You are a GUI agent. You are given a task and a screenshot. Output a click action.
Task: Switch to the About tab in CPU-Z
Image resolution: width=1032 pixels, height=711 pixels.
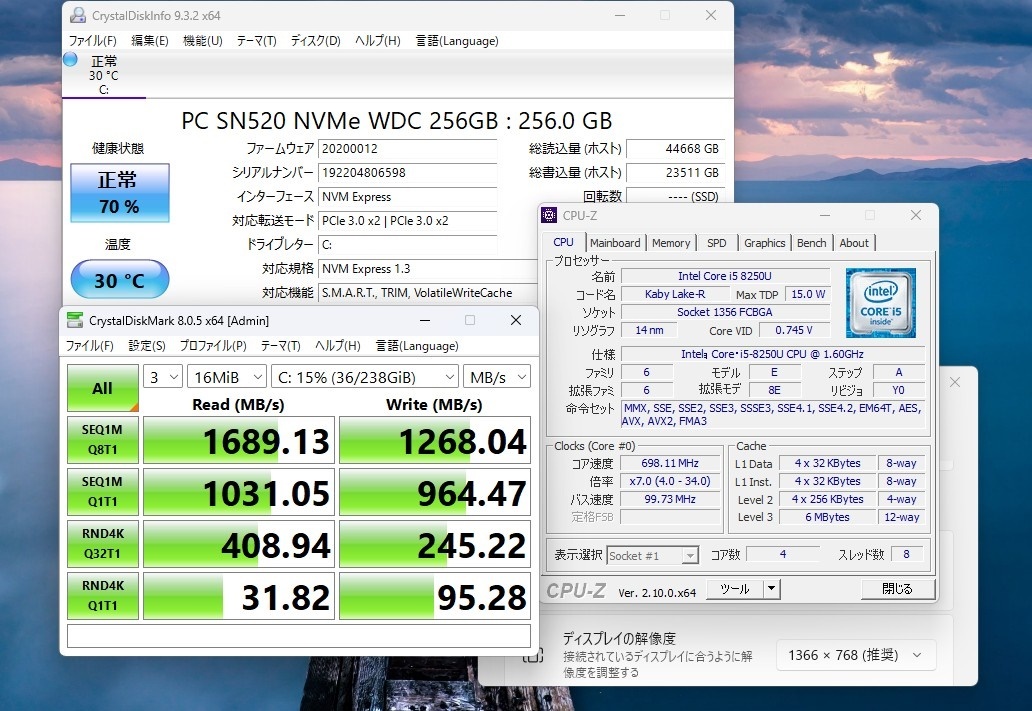854,243
